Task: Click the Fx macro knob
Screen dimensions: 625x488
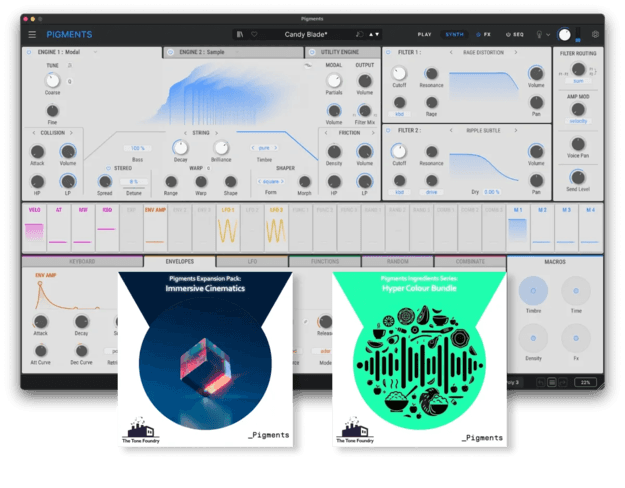Action: pos(576,338)
